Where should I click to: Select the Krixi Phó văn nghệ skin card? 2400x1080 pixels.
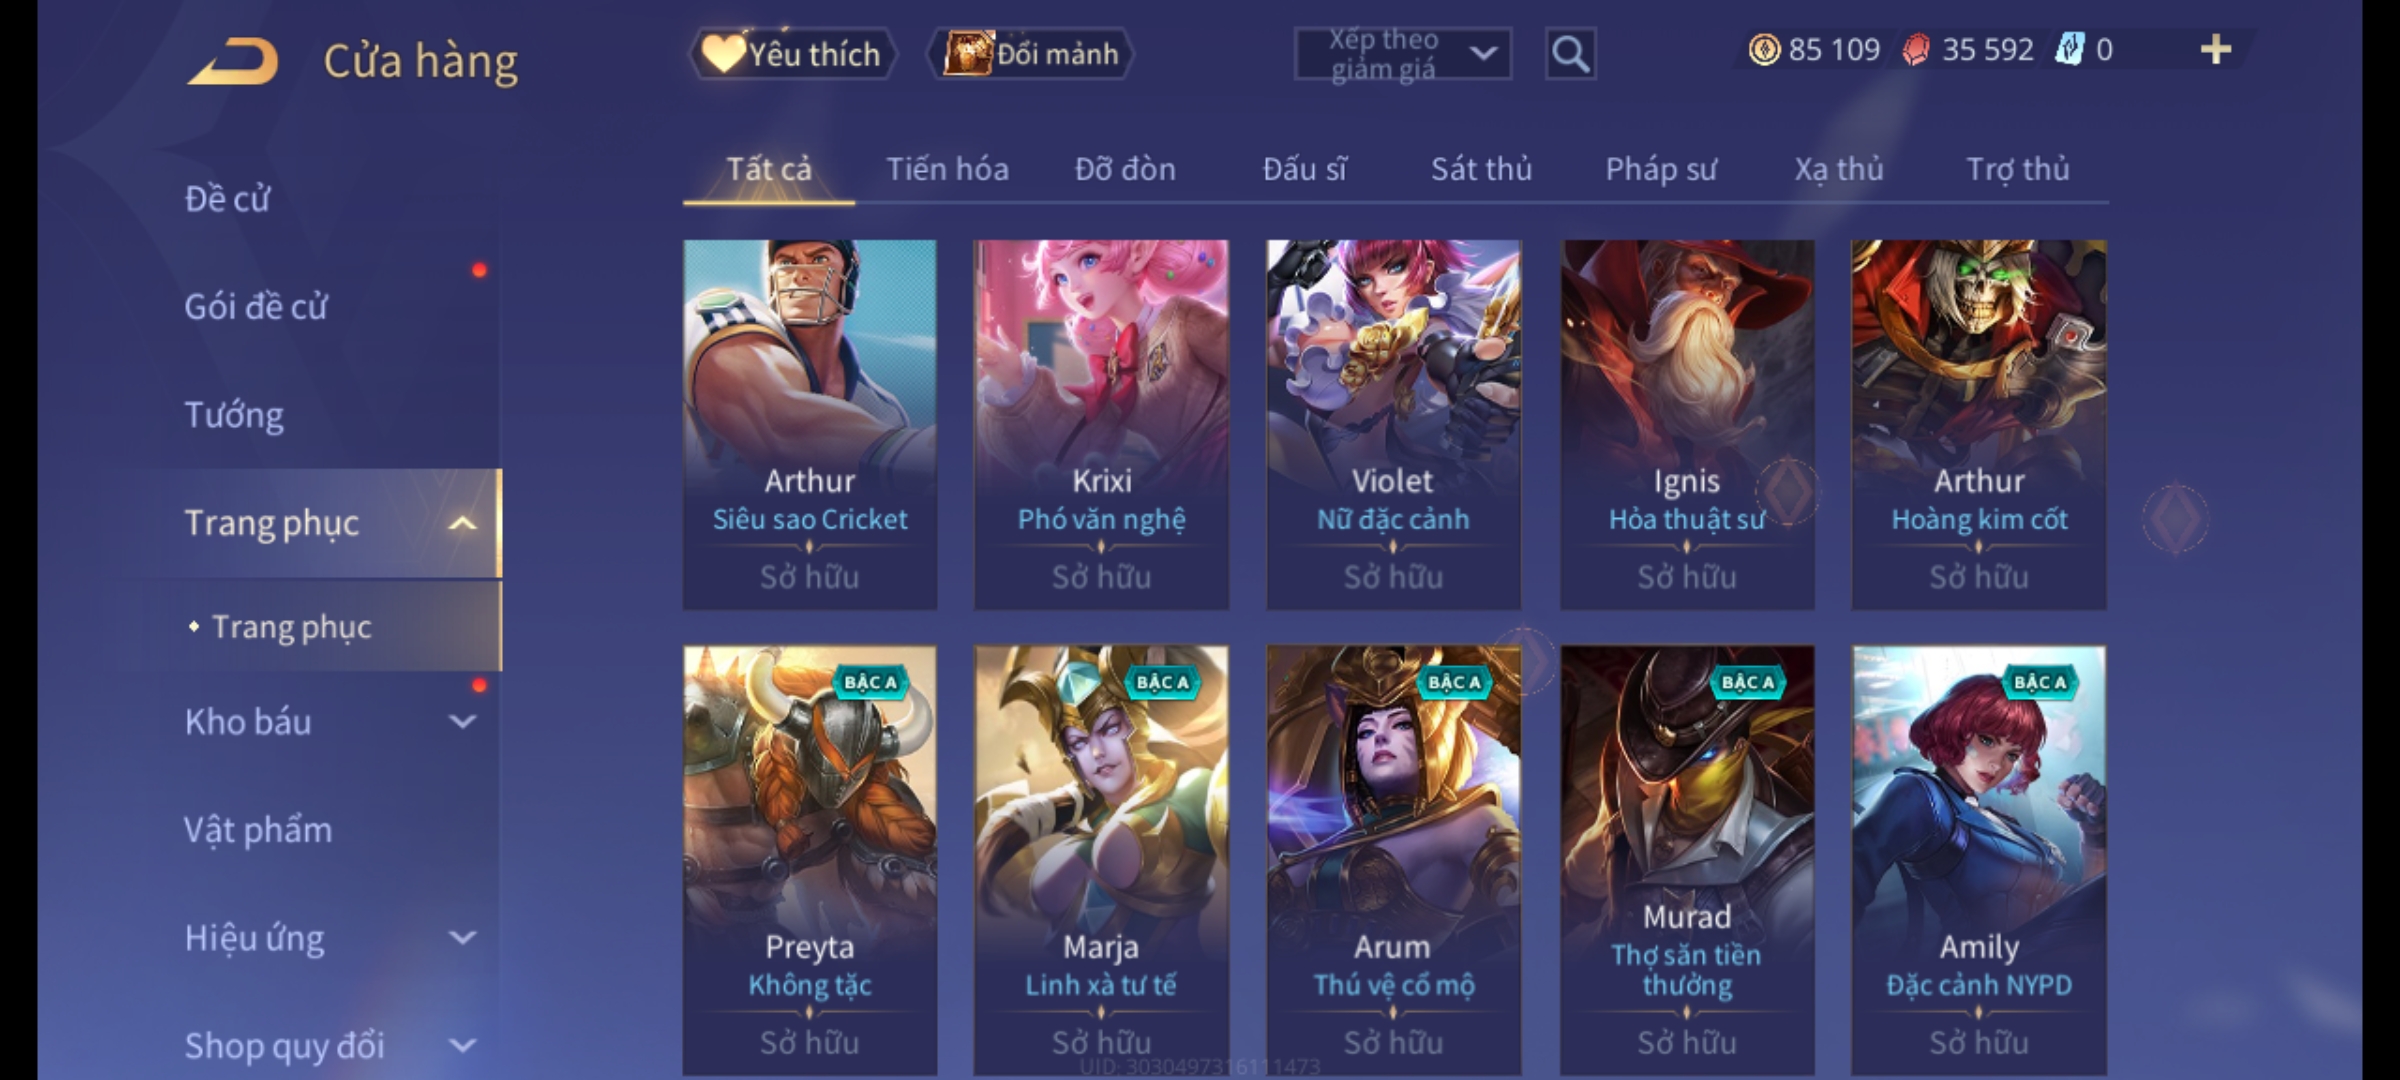(x=1101, y=424)
